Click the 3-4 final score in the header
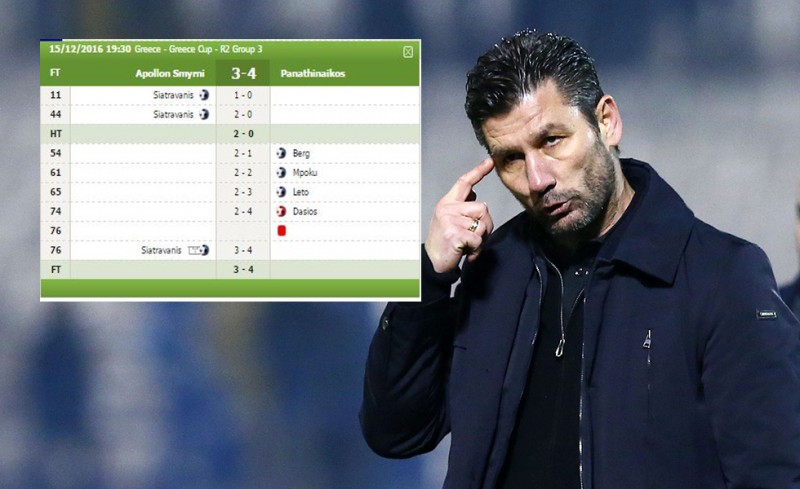This screenshot has height=489, width=800. 243,74
